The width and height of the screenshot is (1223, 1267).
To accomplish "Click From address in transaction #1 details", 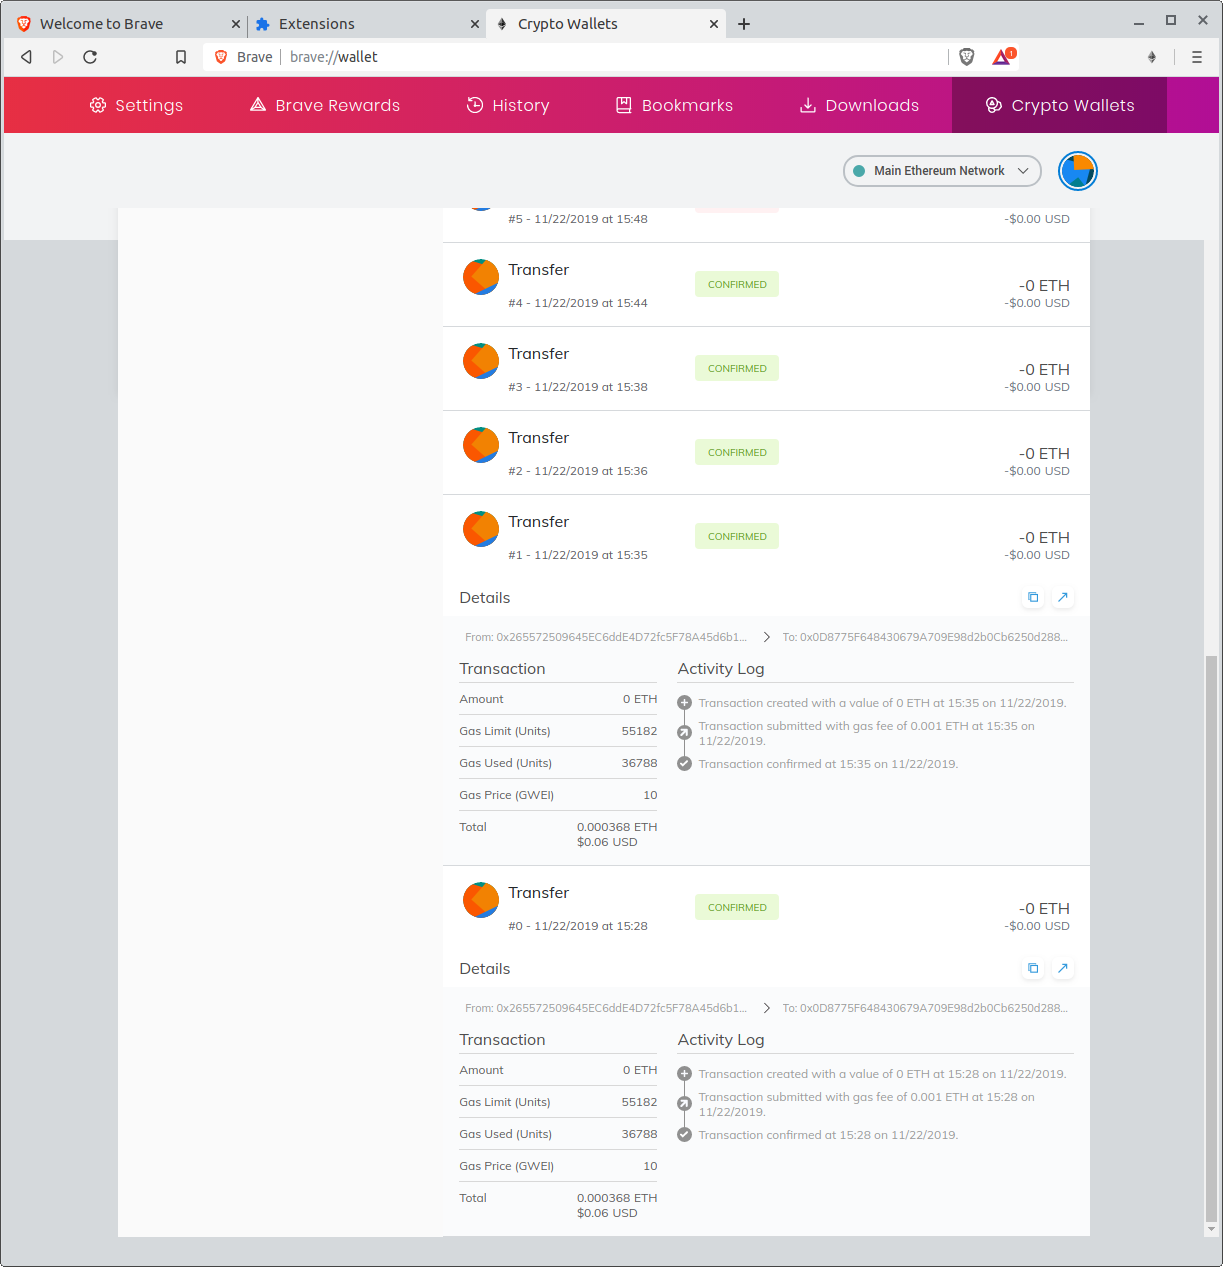I will (x=606, y=637).
